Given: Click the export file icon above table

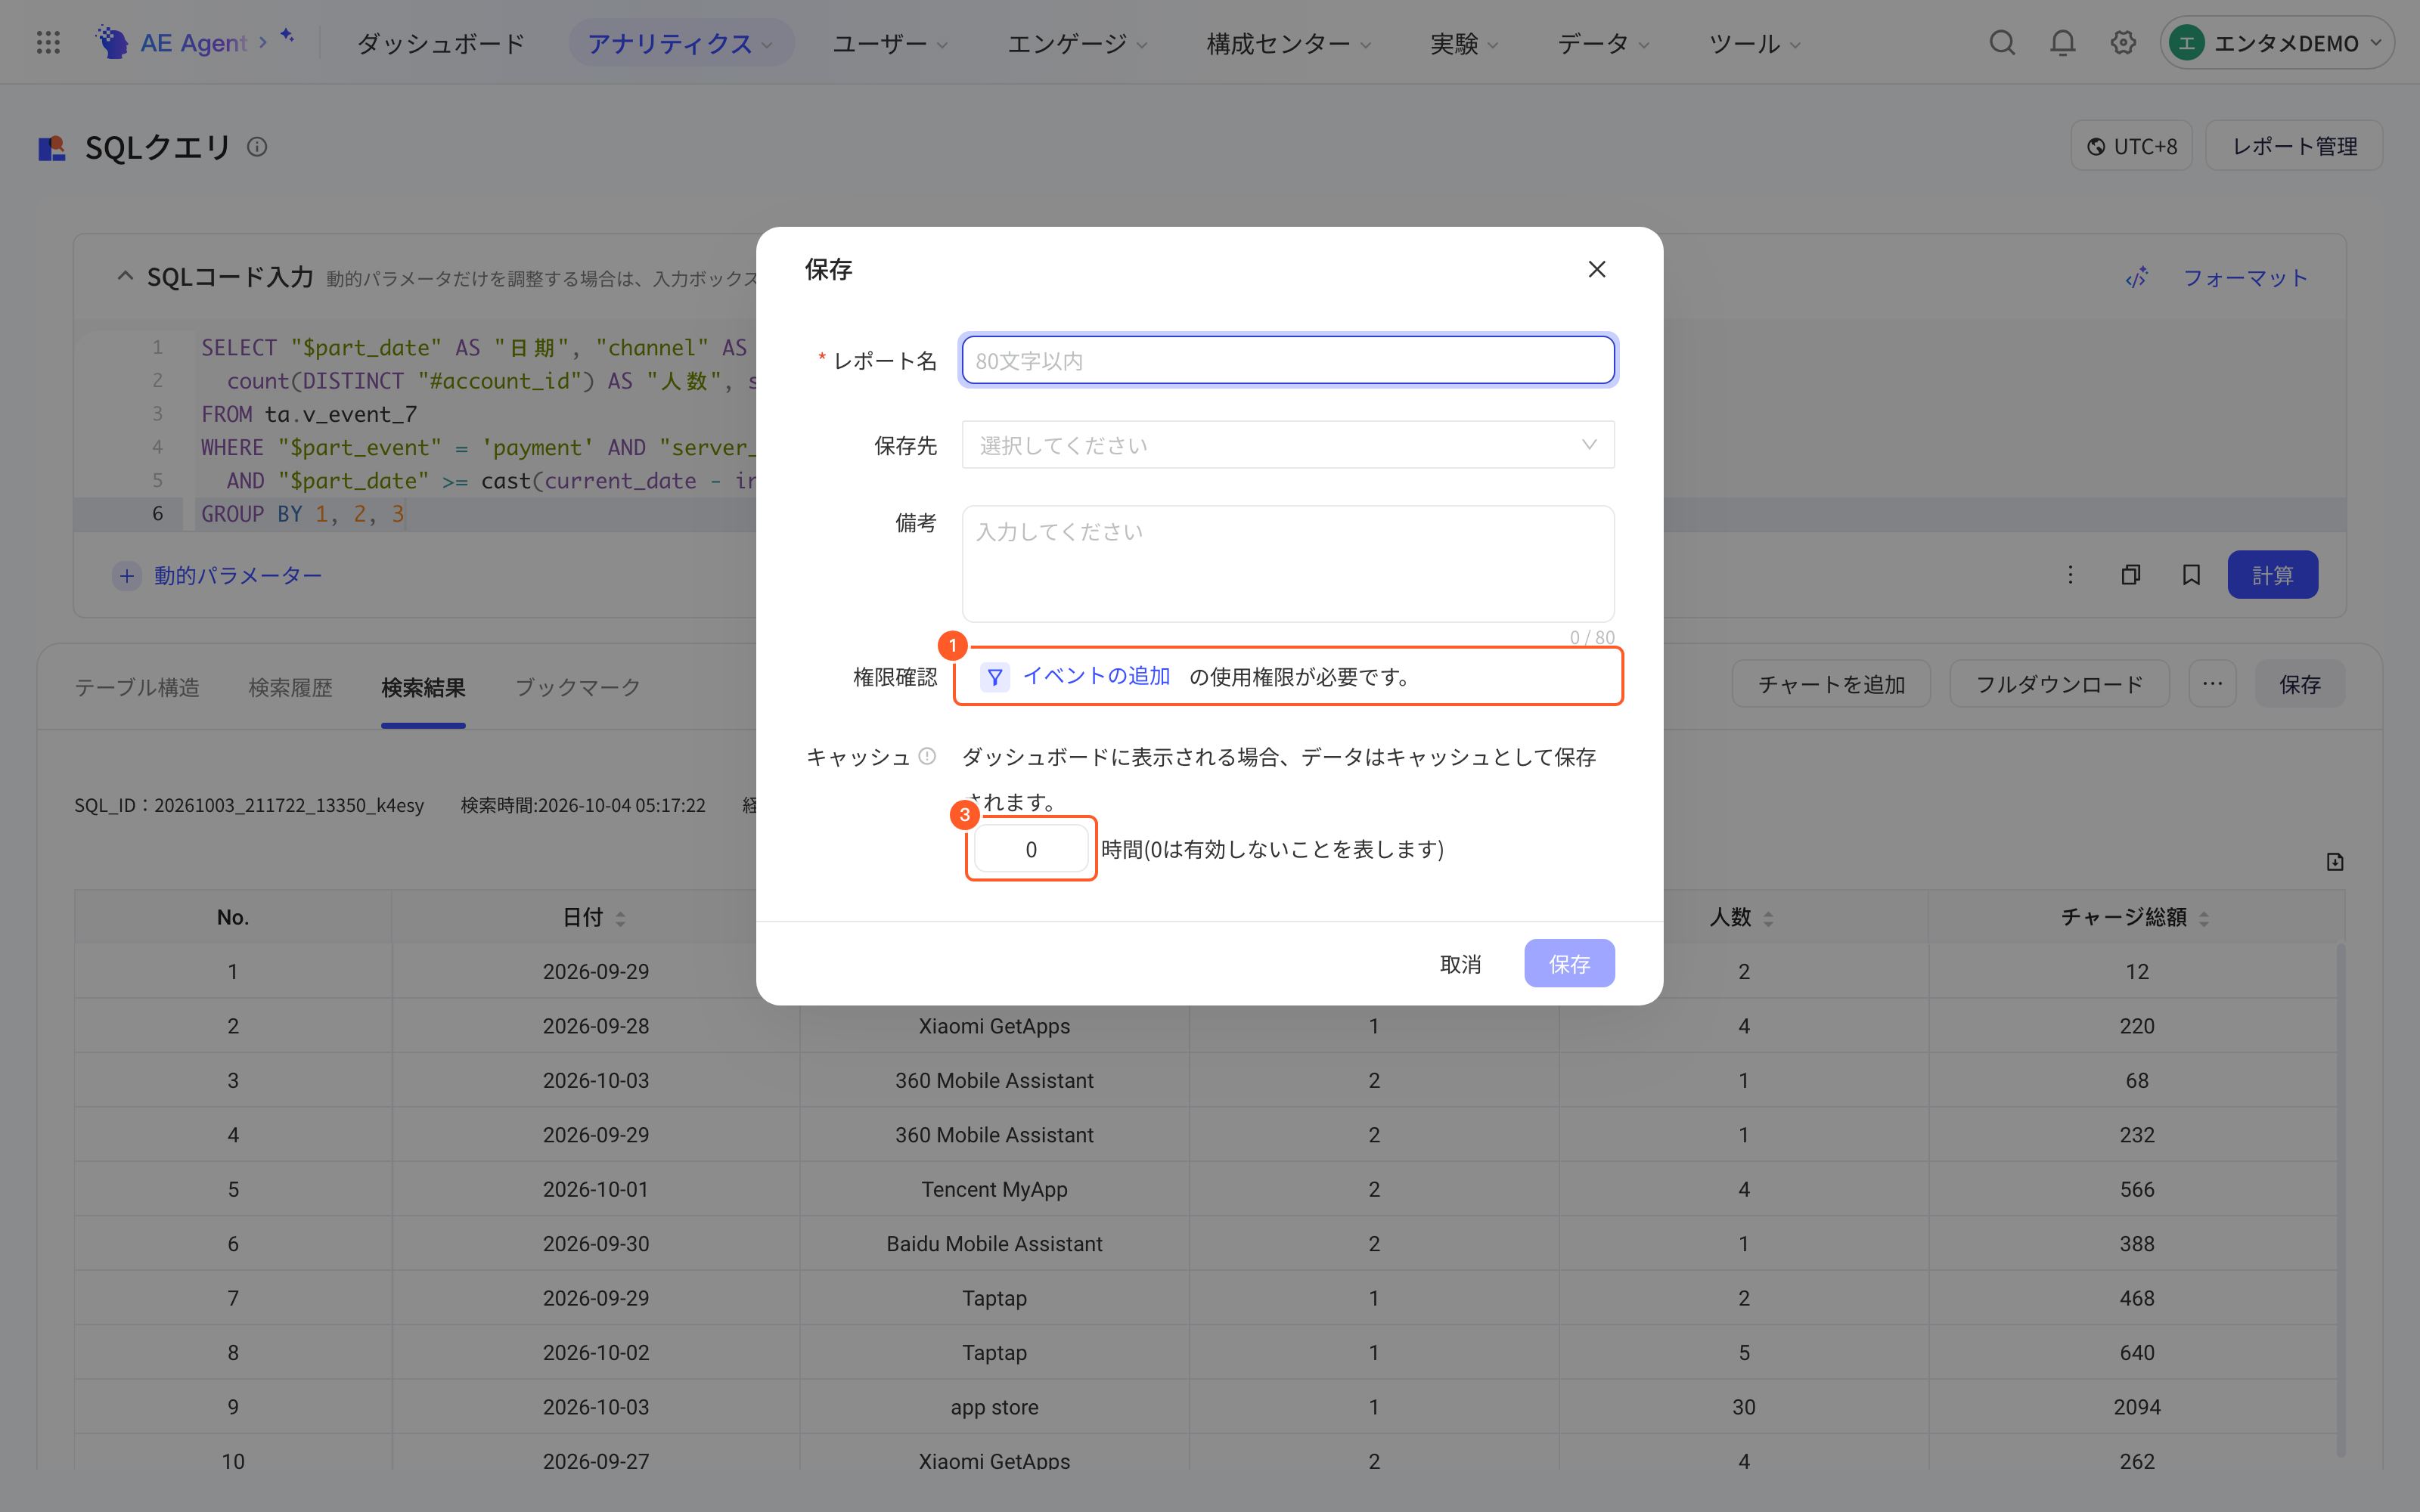Looking at the screenshot, I should click(2335, 862).
